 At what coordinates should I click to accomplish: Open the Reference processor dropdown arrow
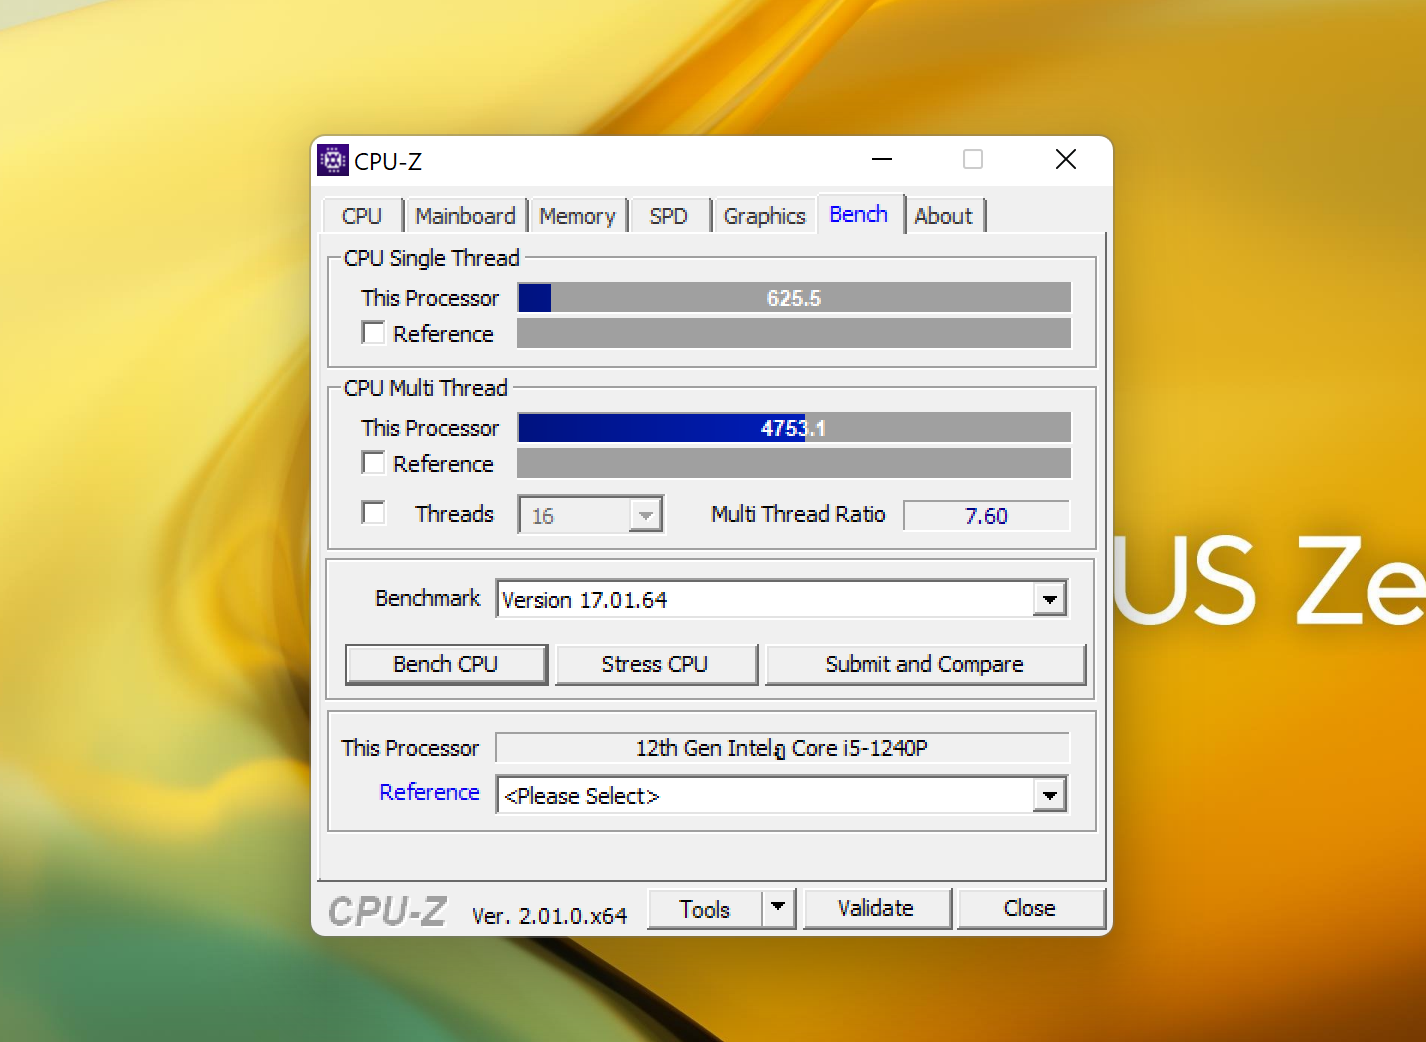1050,795
